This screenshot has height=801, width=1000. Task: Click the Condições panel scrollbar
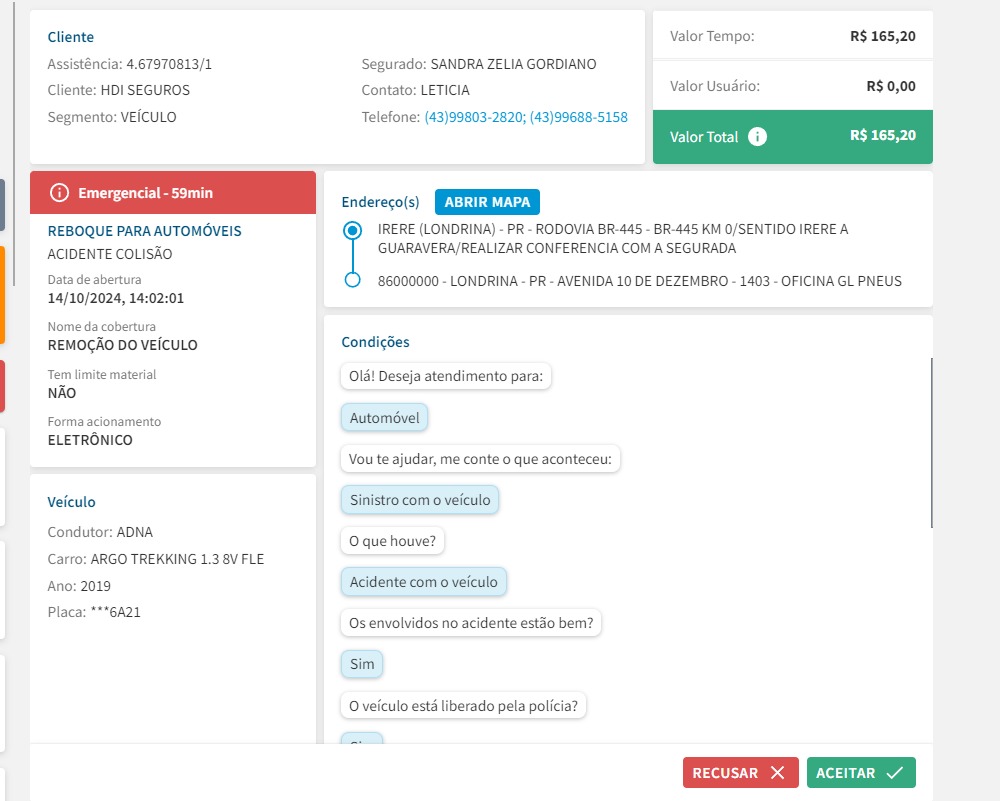931,442
